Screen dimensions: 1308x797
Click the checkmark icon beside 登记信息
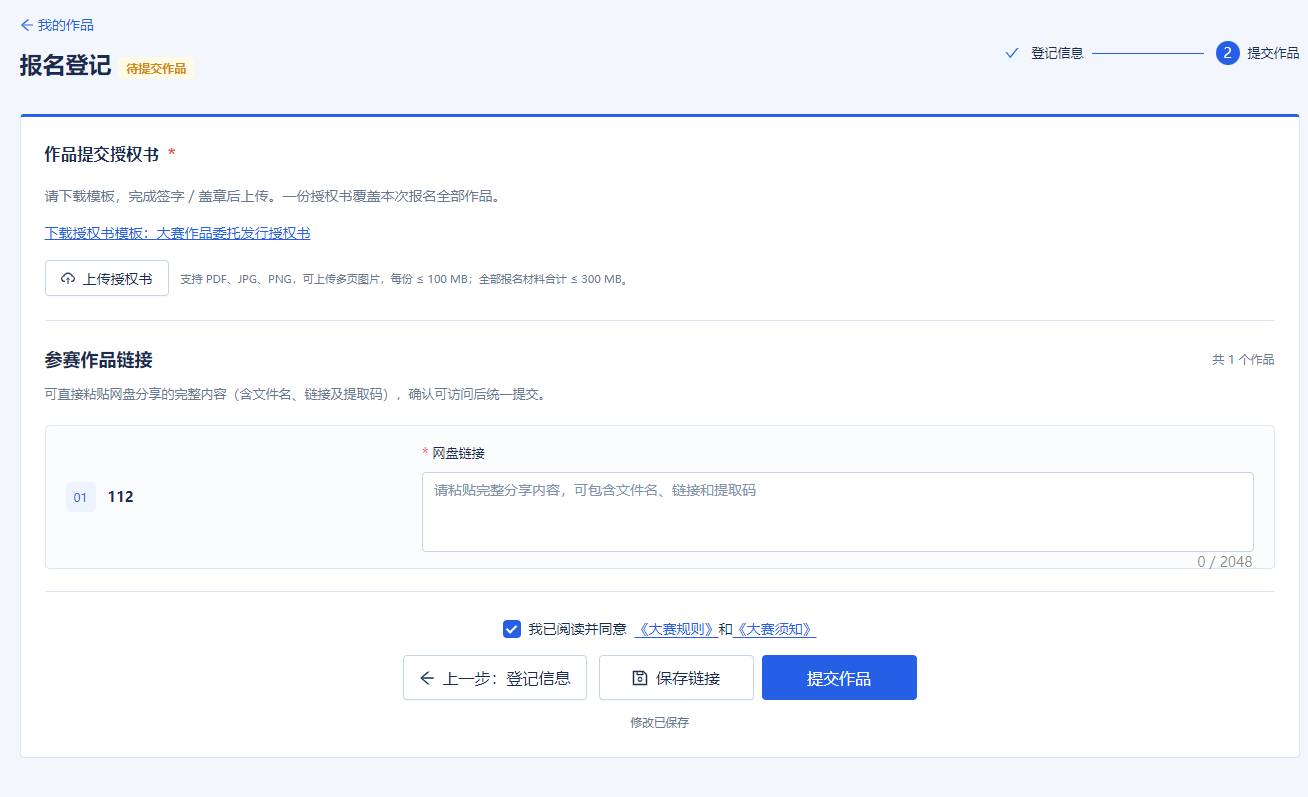[1011, 53]
